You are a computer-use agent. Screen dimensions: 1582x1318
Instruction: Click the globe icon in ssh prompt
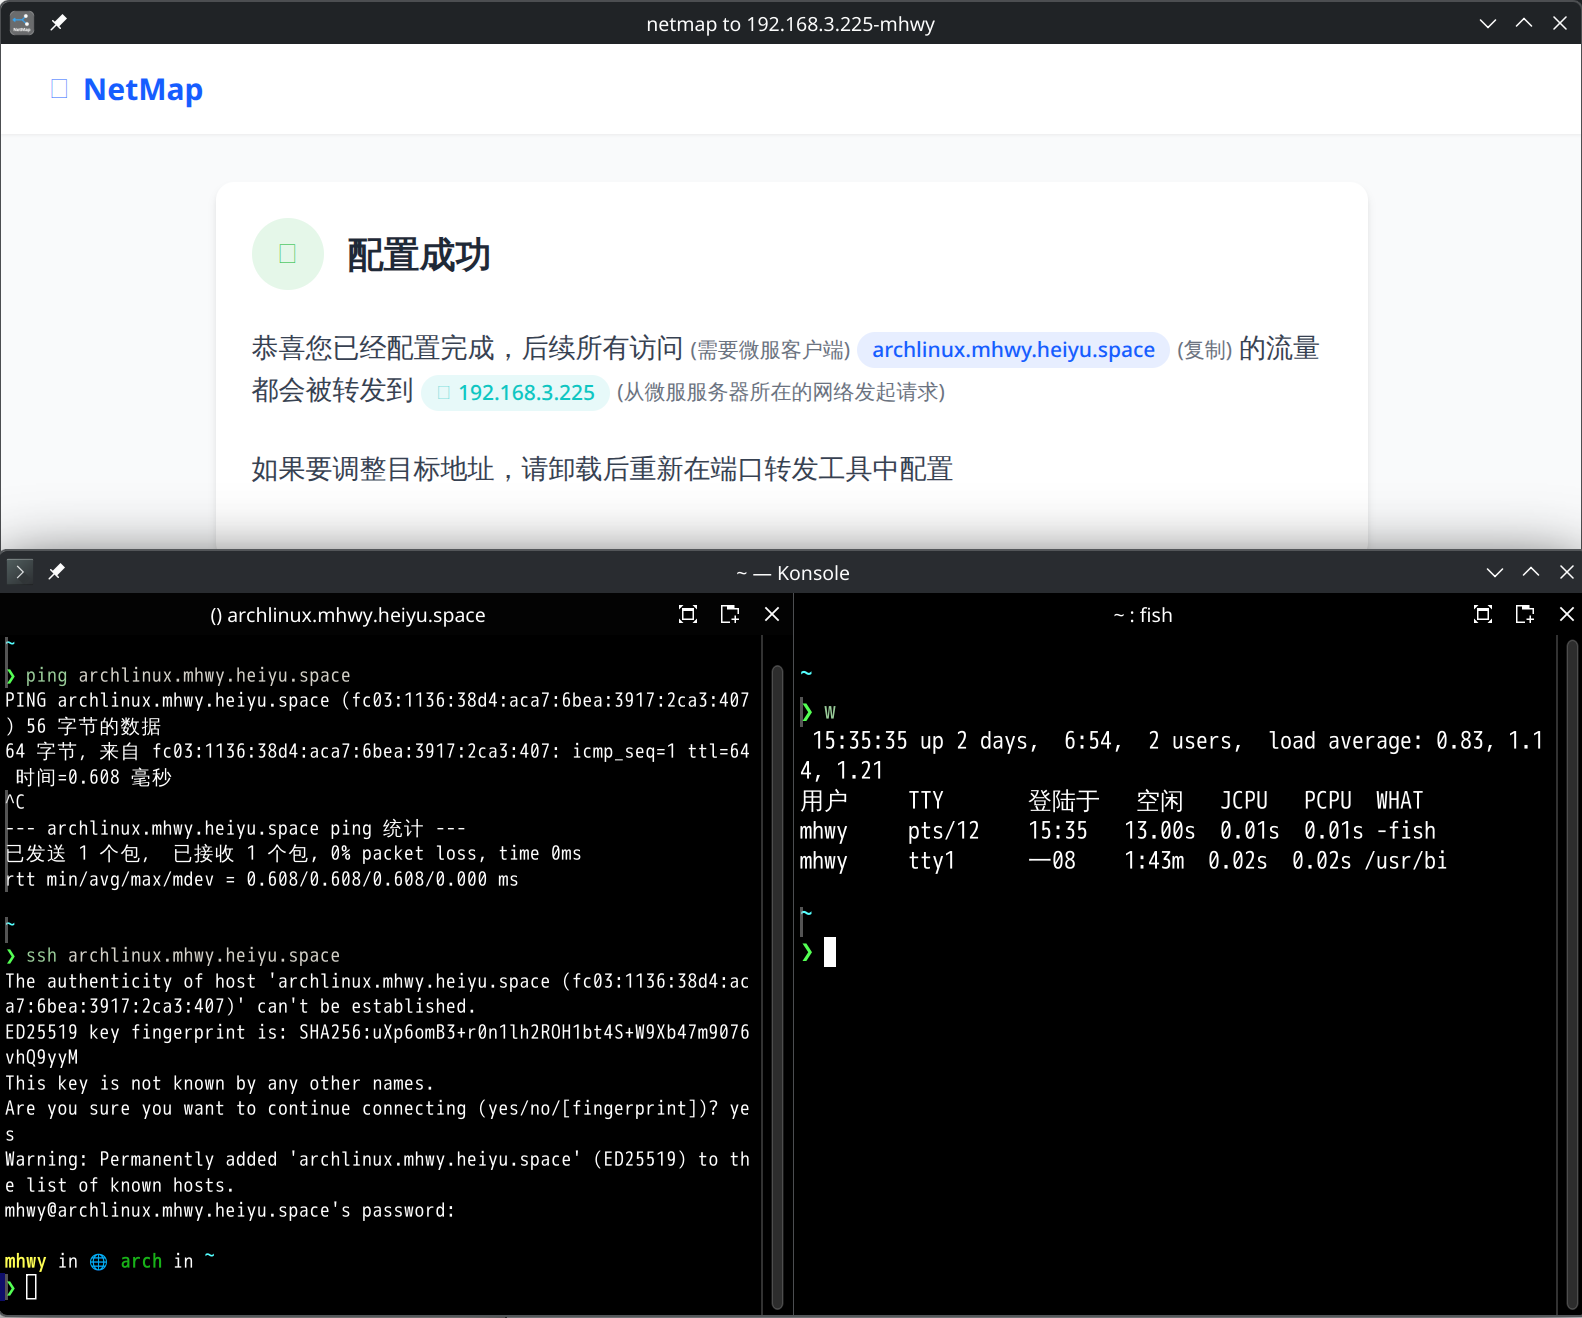[x=99, y=1262]
